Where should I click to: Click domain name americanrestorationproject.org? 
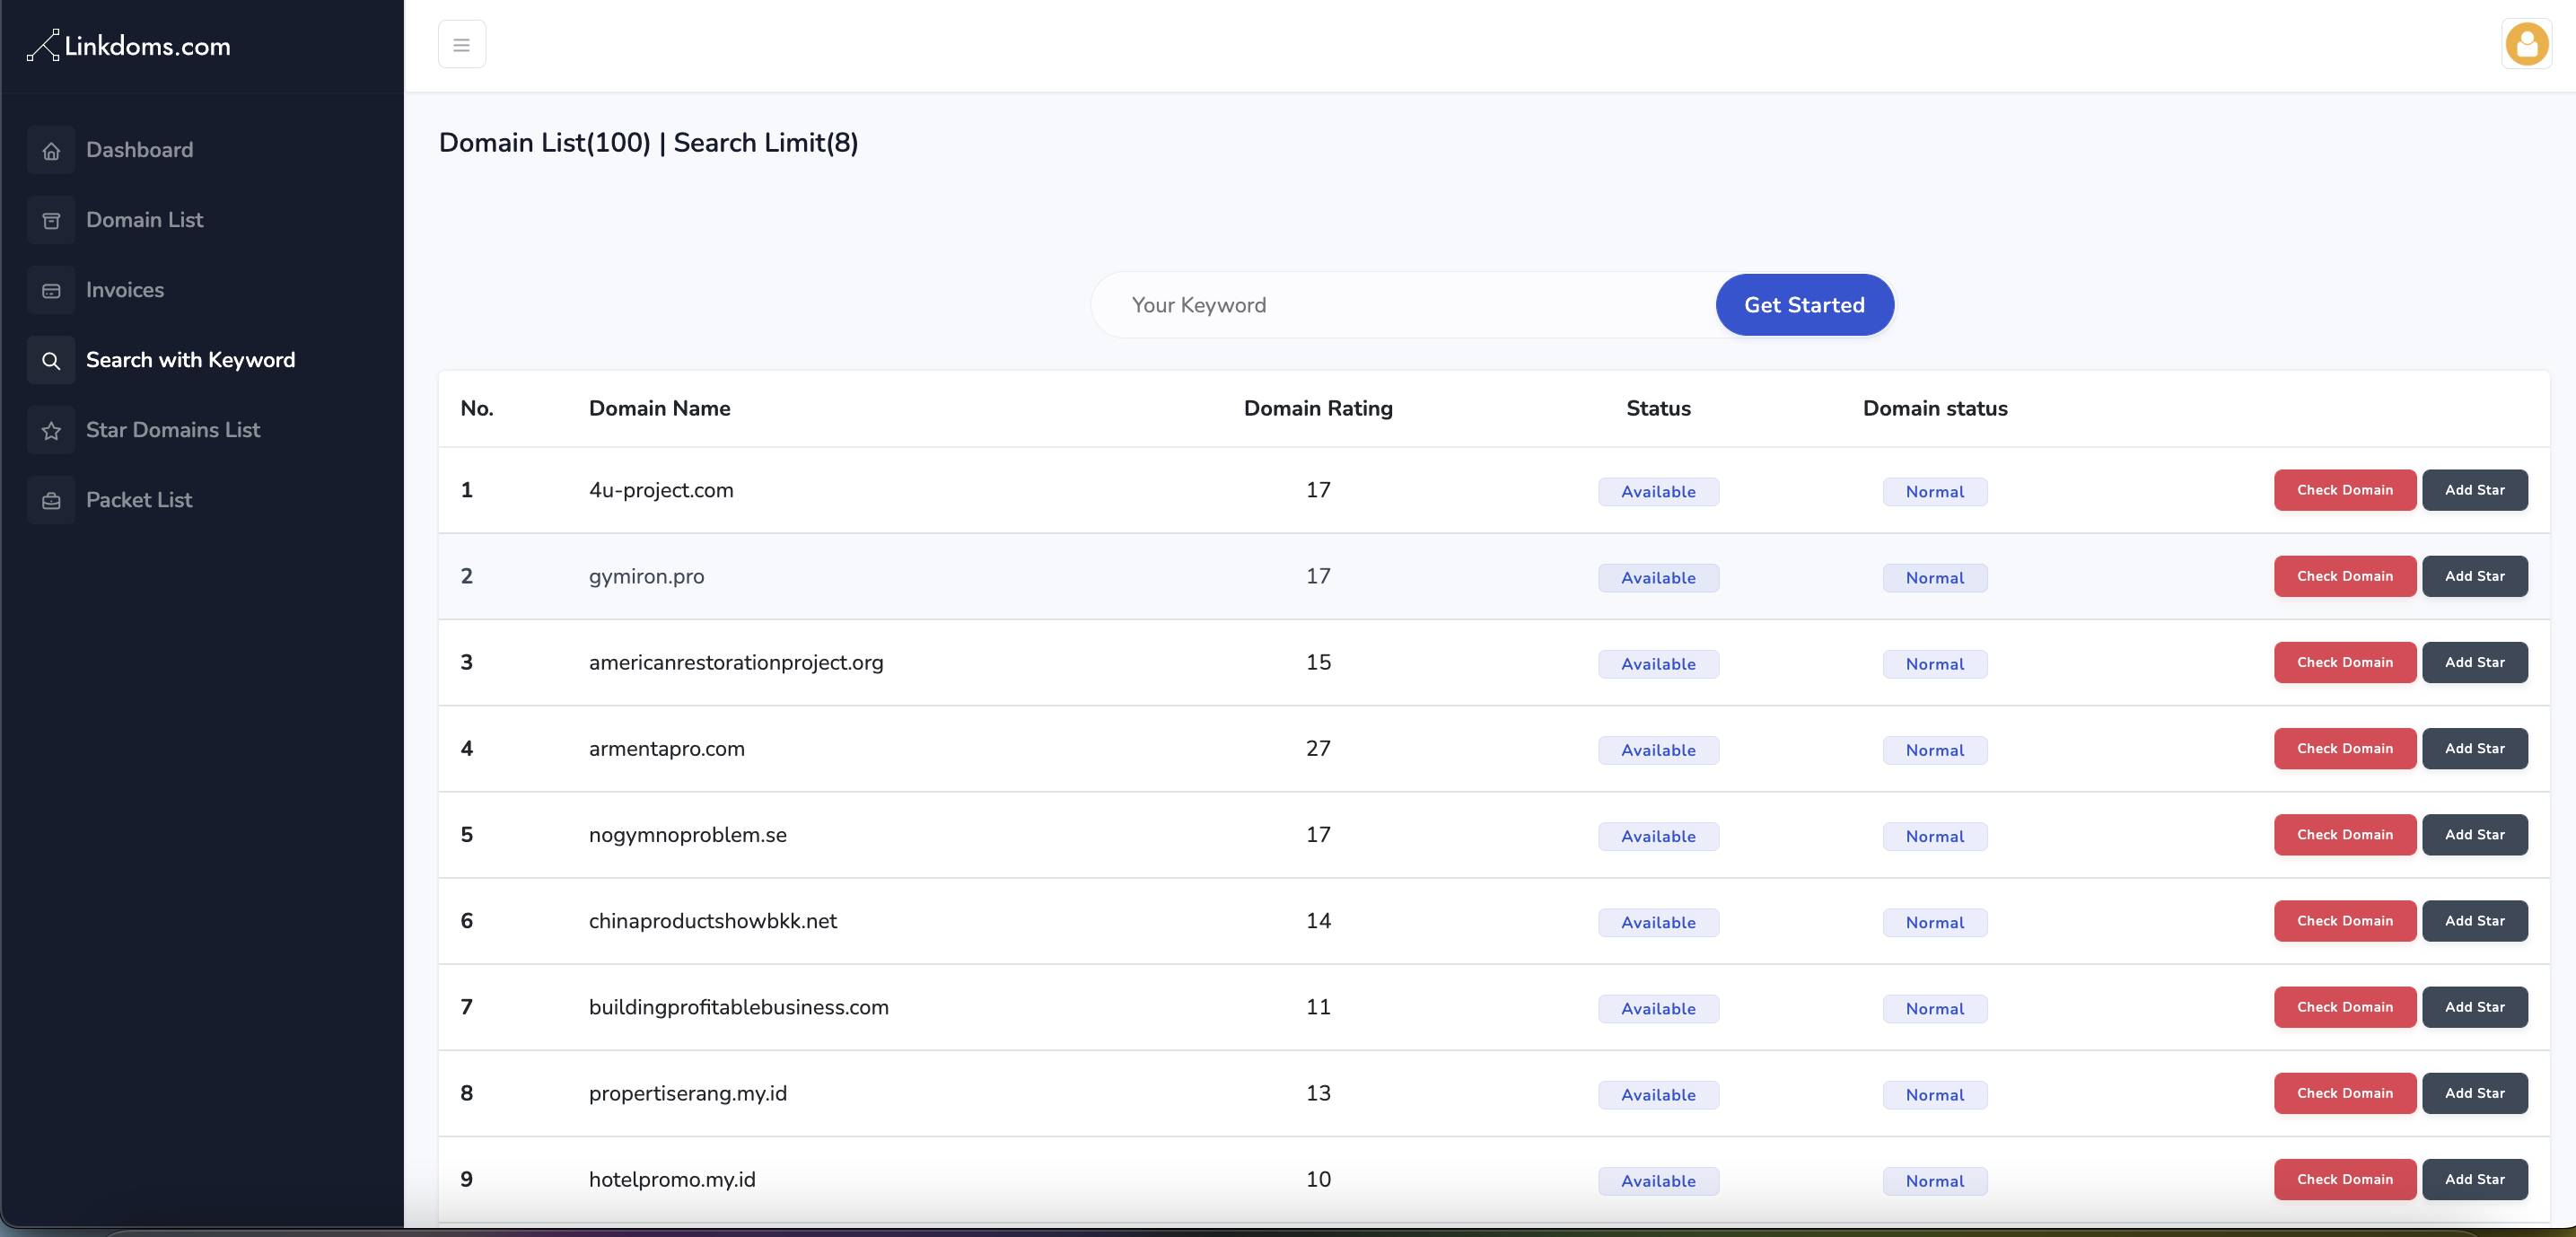(x=736, y=662)
